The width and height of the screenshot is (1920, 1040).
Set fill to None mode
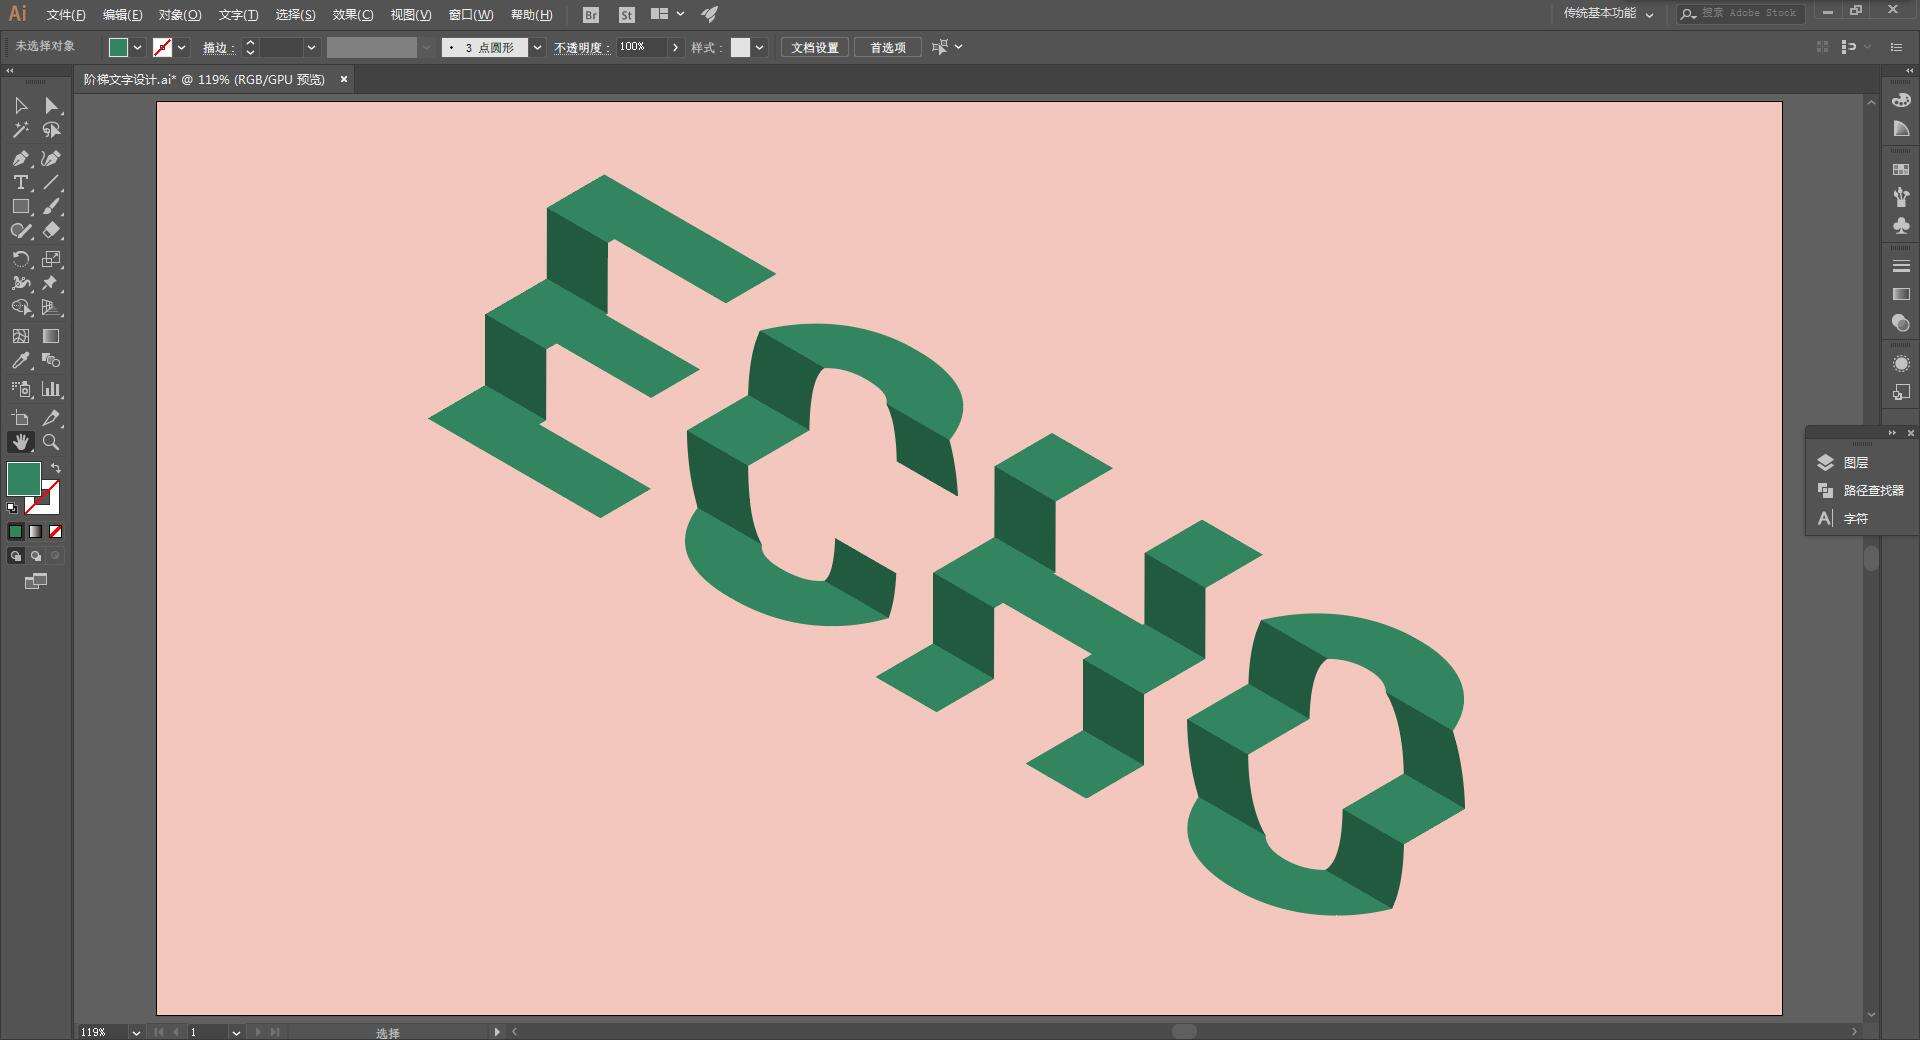pyautogui.click(x=56, y=531)
